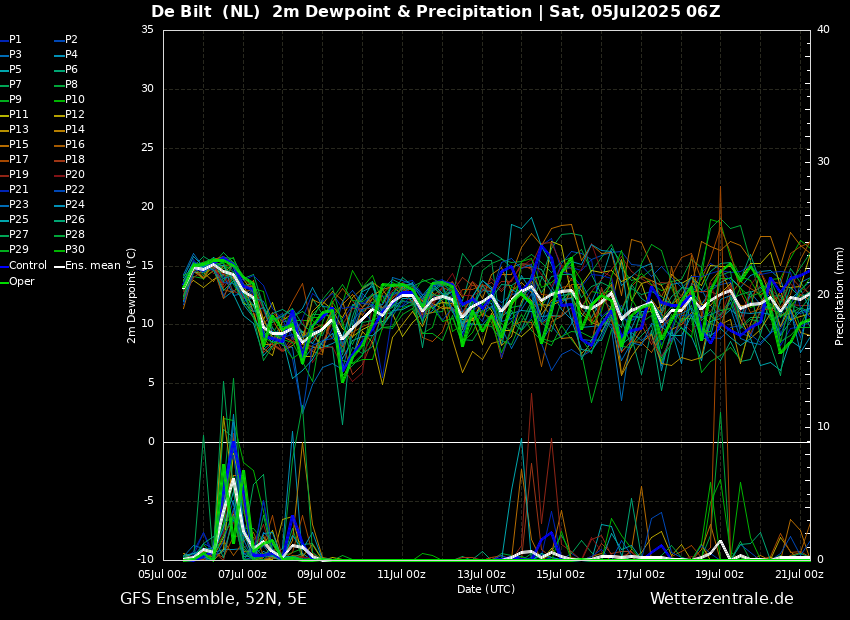
Task: Click the 13Jul 00z date tick label
Action: (481, 574)
